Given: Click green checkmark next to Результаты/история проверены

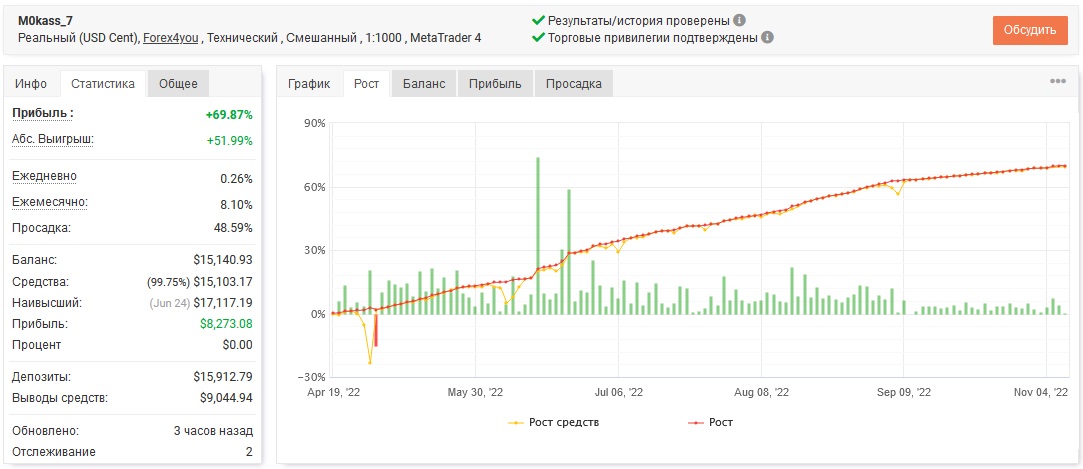Looking at the screenshot, I should coord(539,20).
